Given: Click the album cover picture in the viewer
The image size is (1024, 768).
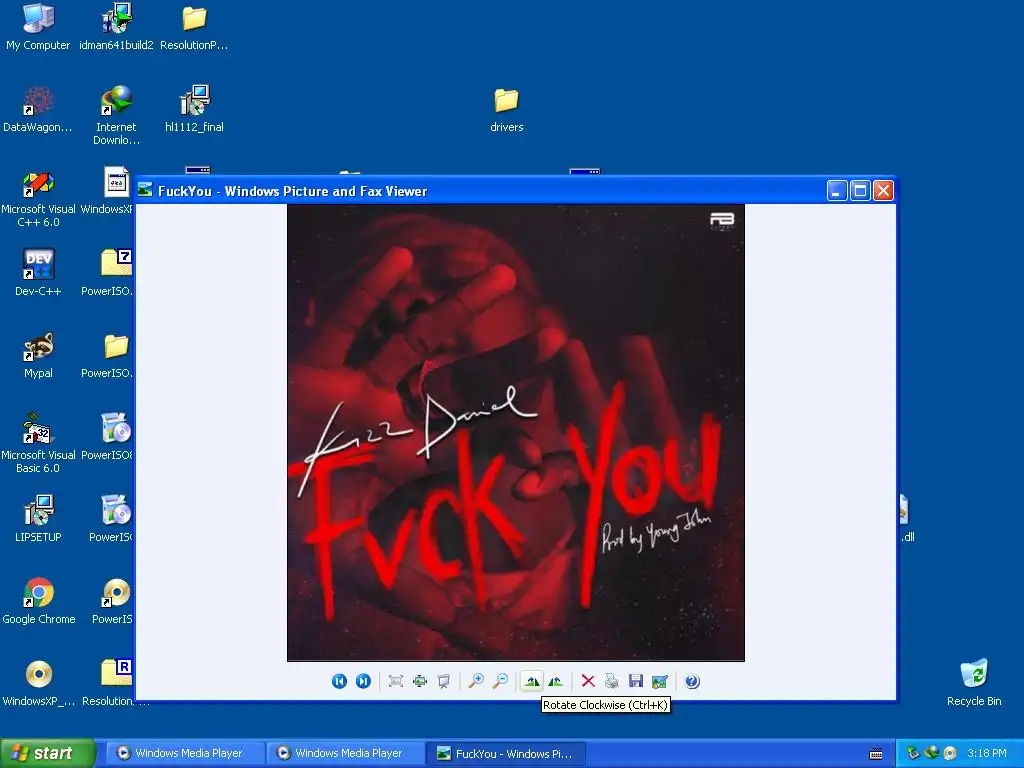Looking at the screenshot, I should click(x=516, y=432).
